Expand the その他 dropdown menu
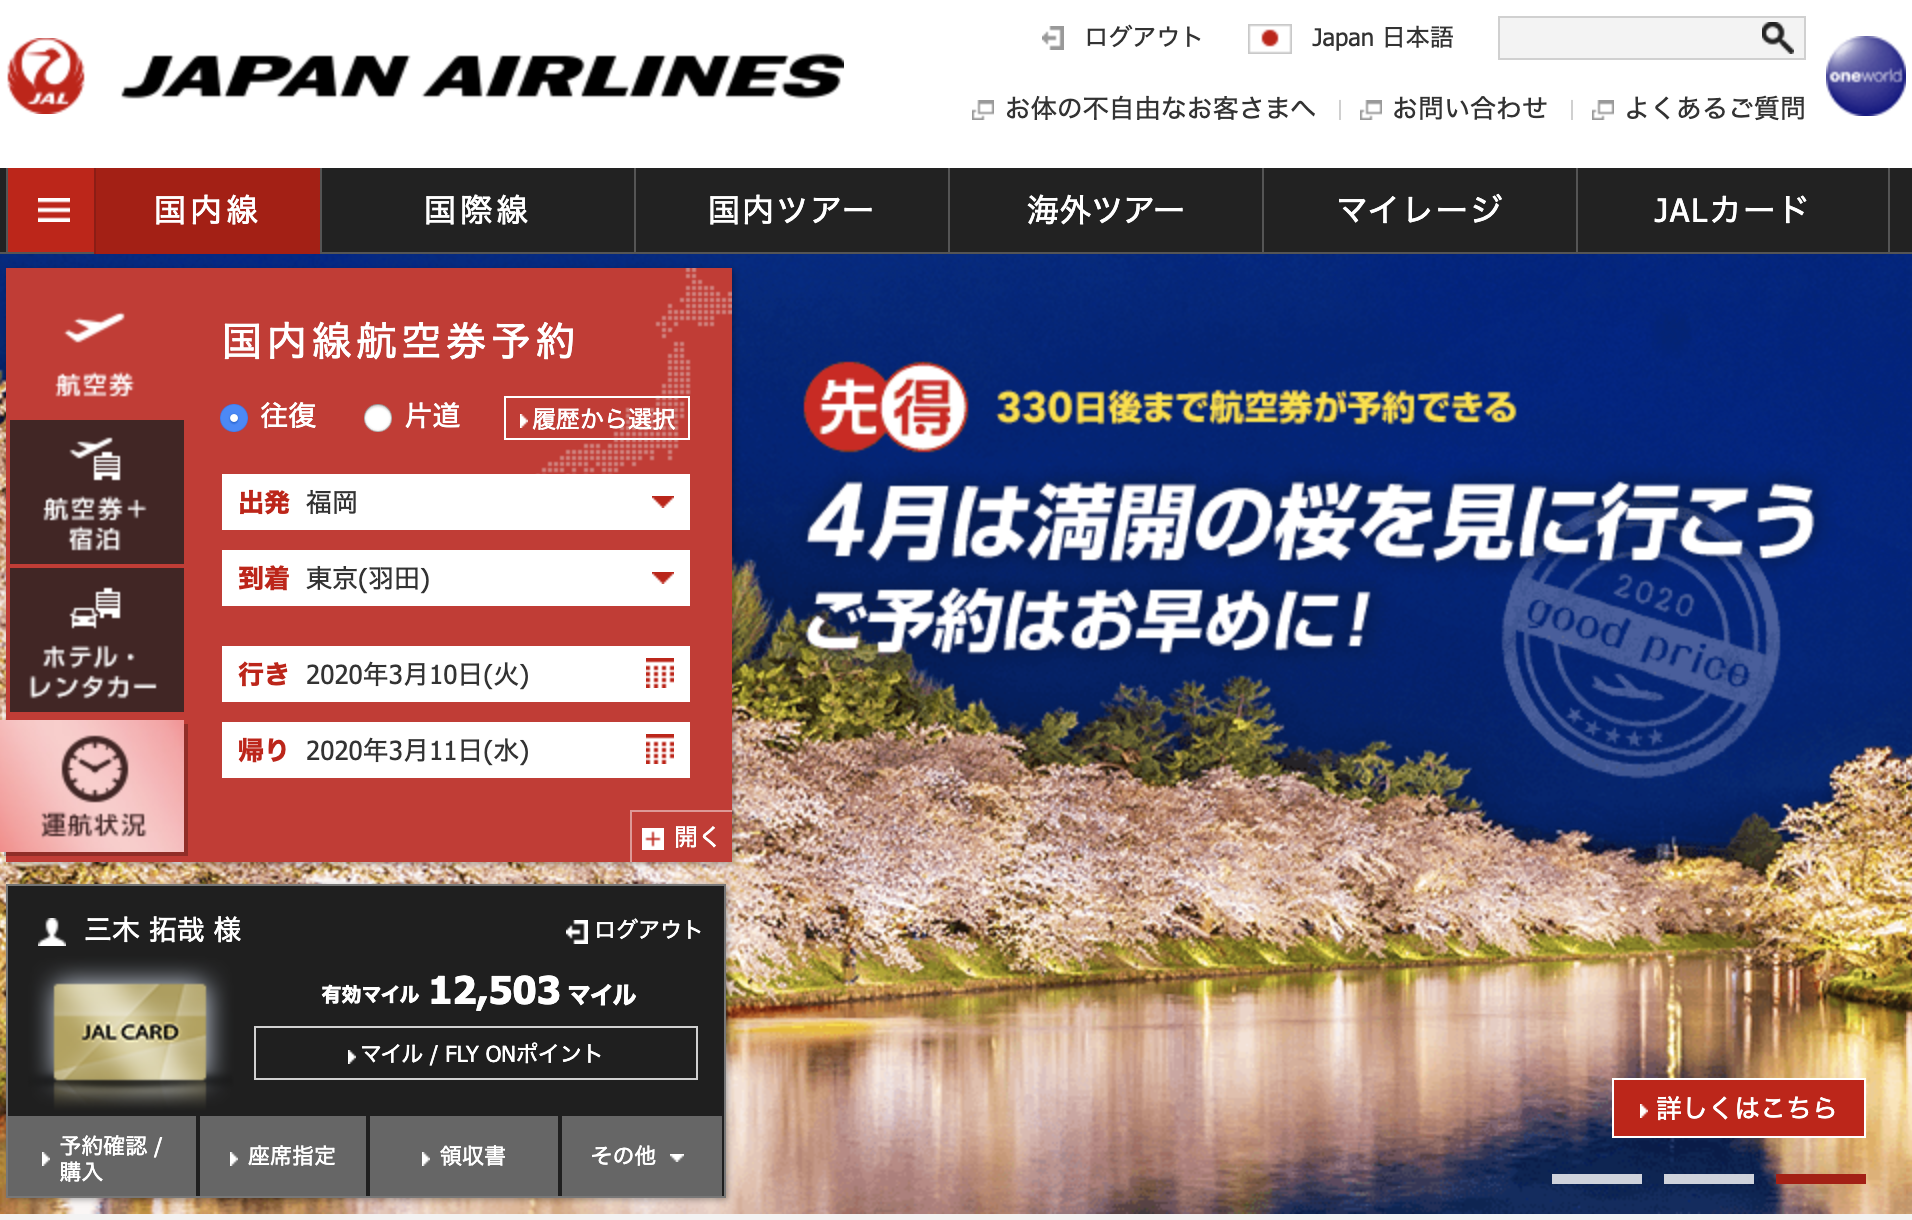The image size is (1912, 1220). click(640, 1156)
